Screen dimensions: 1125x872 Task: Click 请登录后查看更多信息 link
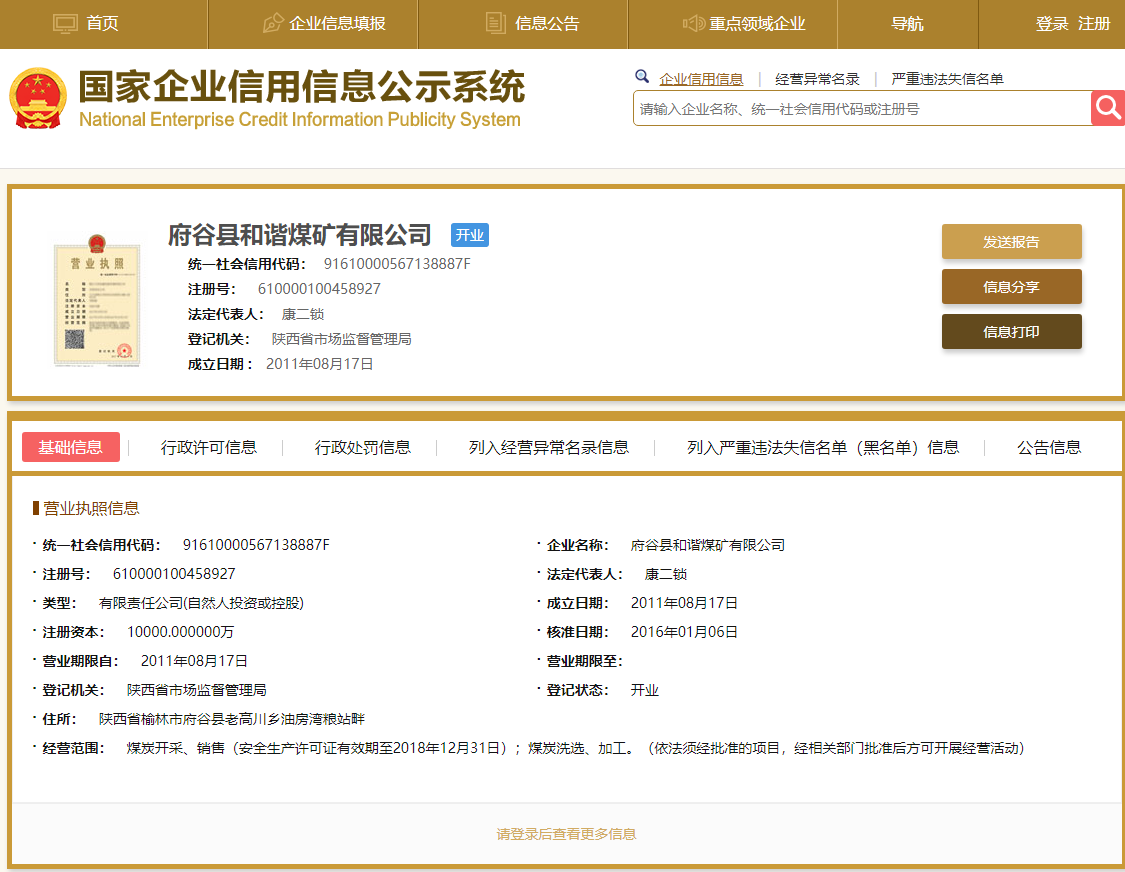566,834
